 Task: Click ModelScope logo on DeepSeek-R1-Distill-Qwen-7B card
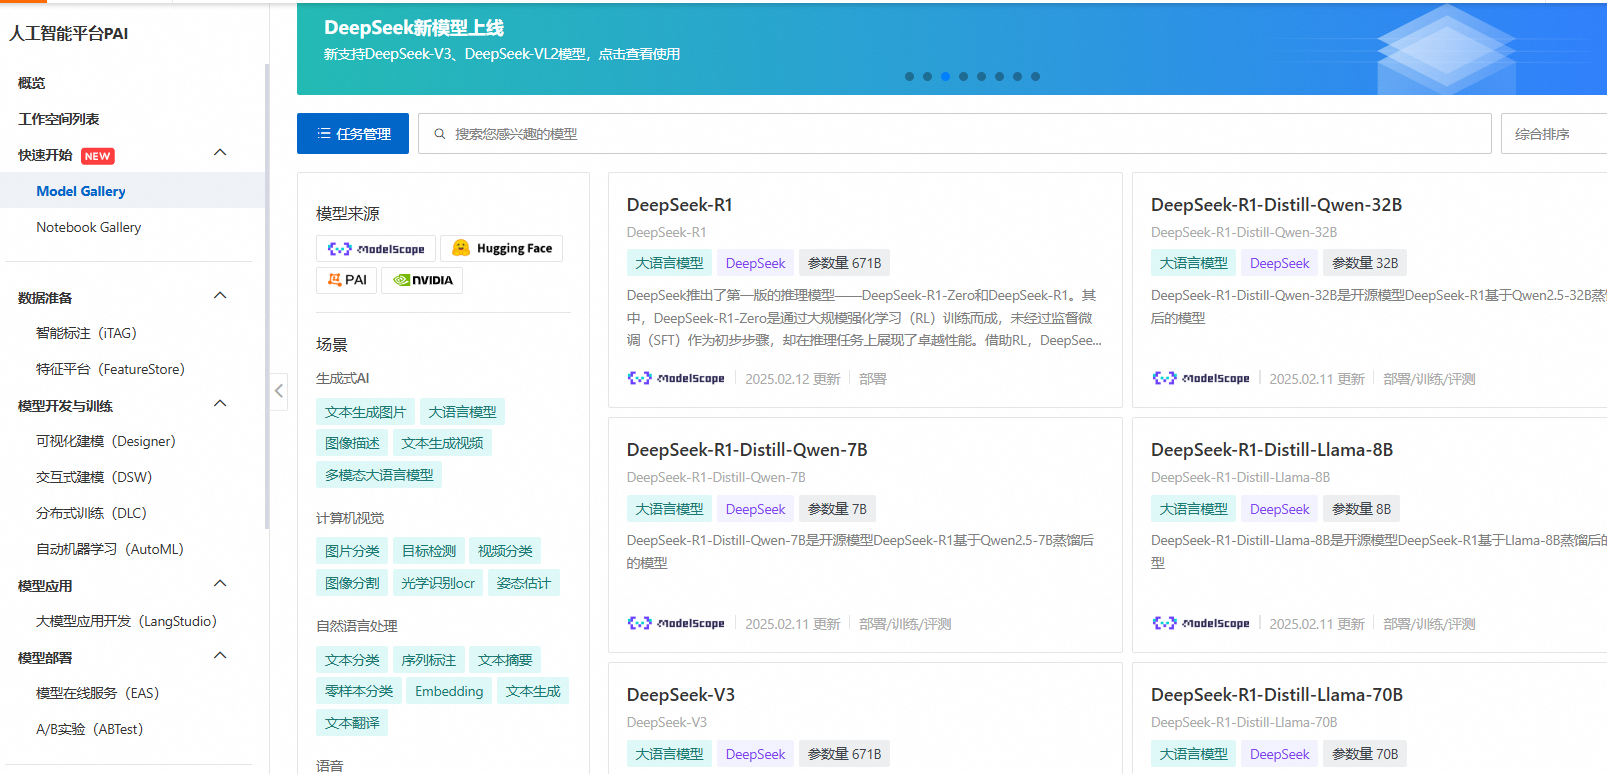pos(676,623)
